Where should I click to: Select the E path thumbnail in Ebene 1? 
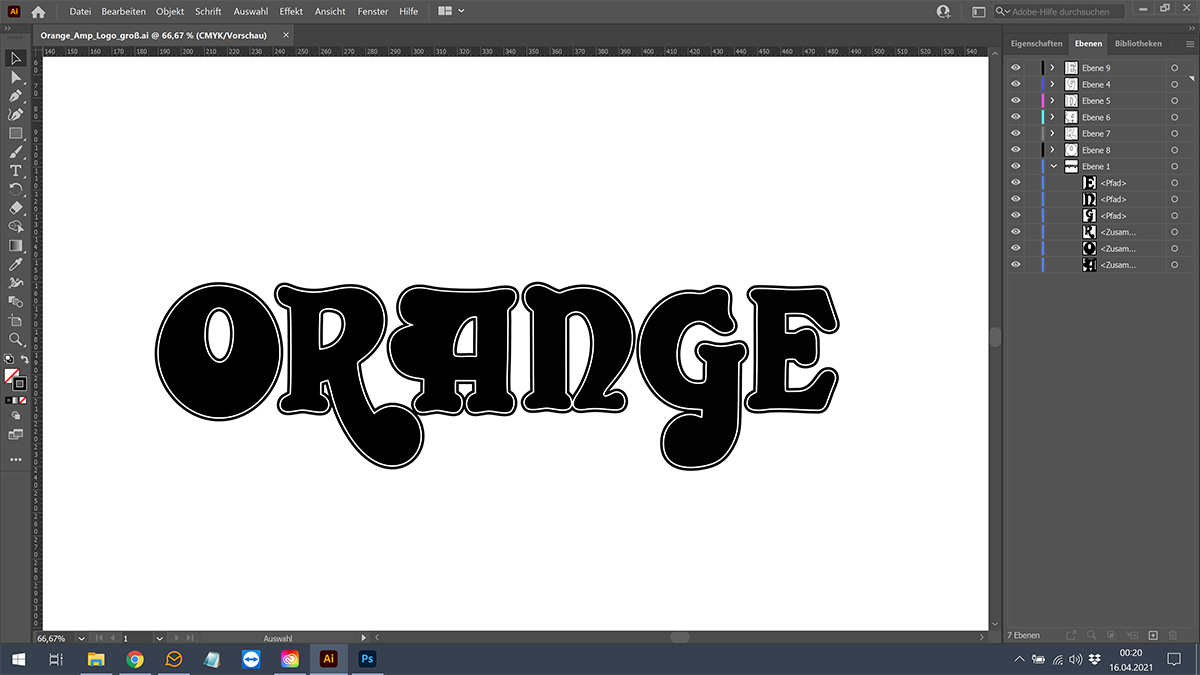[x=1090, y=183]
